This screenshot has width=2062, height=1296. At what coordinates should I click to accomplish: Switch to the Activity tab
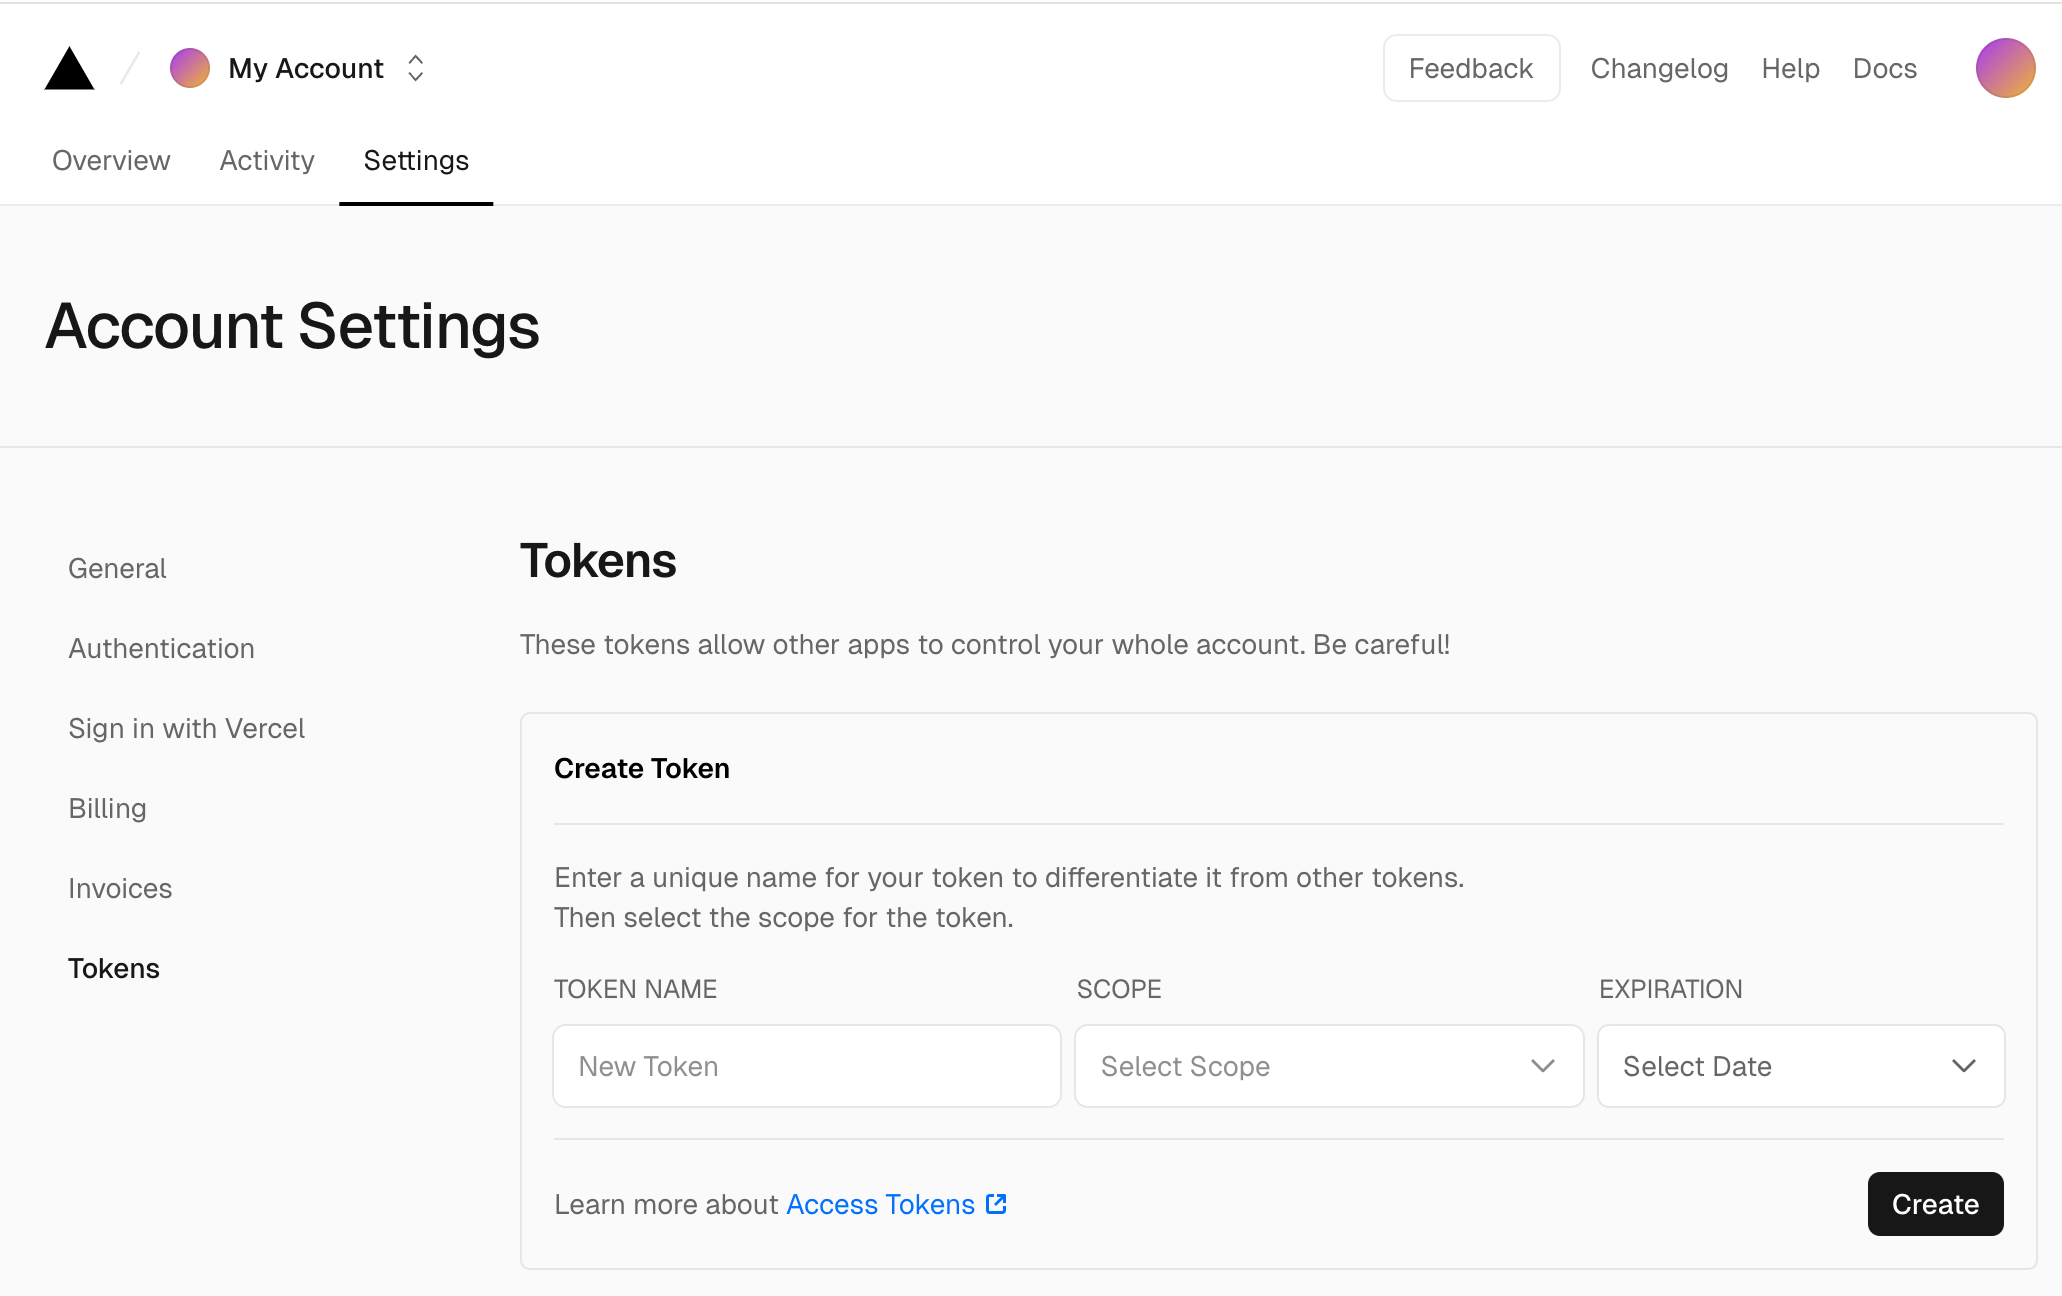pyautogui.click(x=267, y=161)
